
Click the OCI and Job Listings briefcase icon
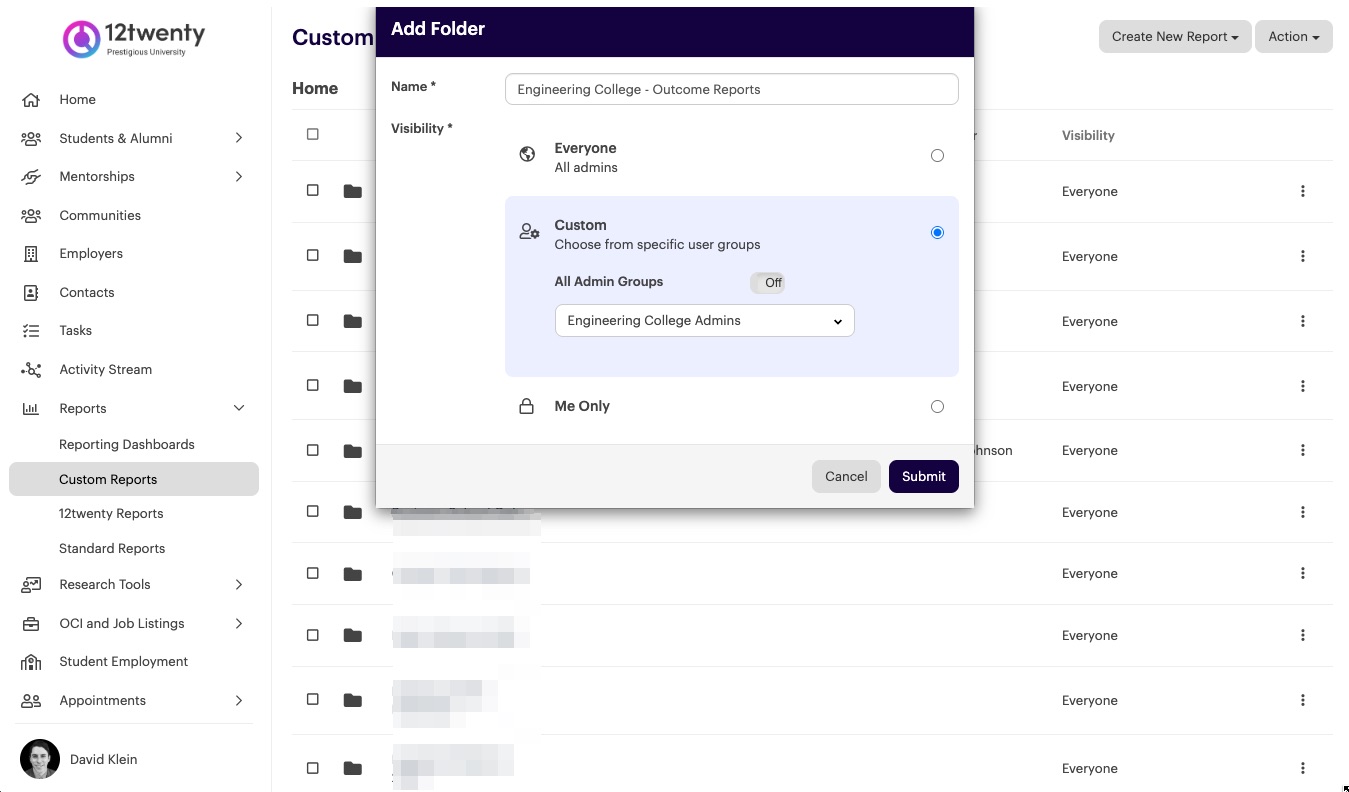pos(31,624)
